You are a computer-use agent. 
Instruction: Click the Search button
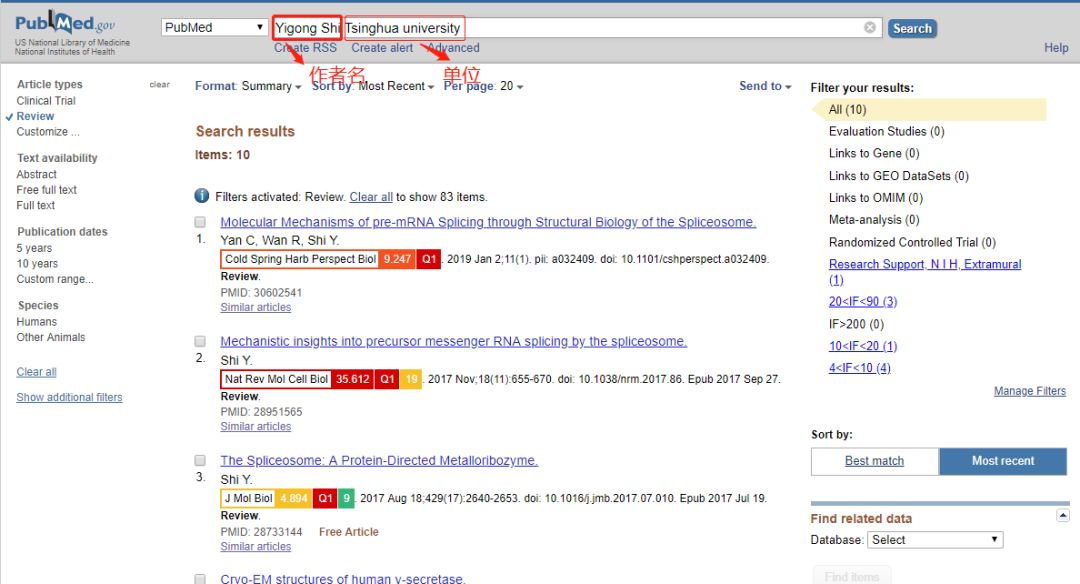pos(912,28)
